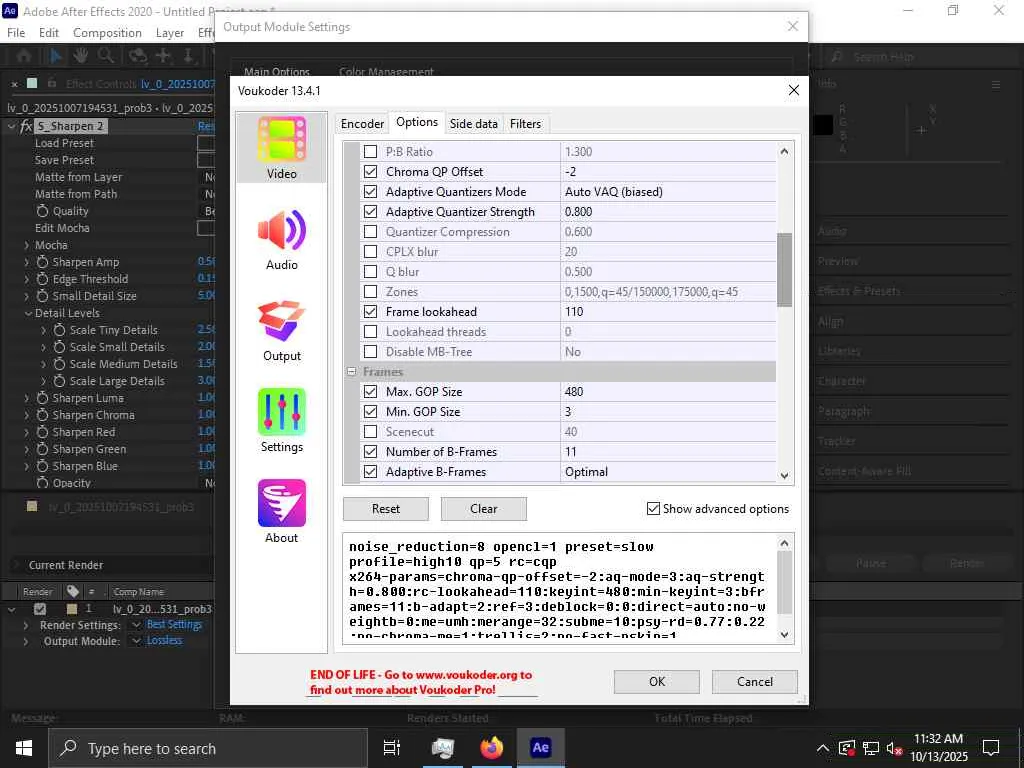Cancel the Voukoder dialog
This screenshot has width=1024, height=768.
(x=754, y=681)
